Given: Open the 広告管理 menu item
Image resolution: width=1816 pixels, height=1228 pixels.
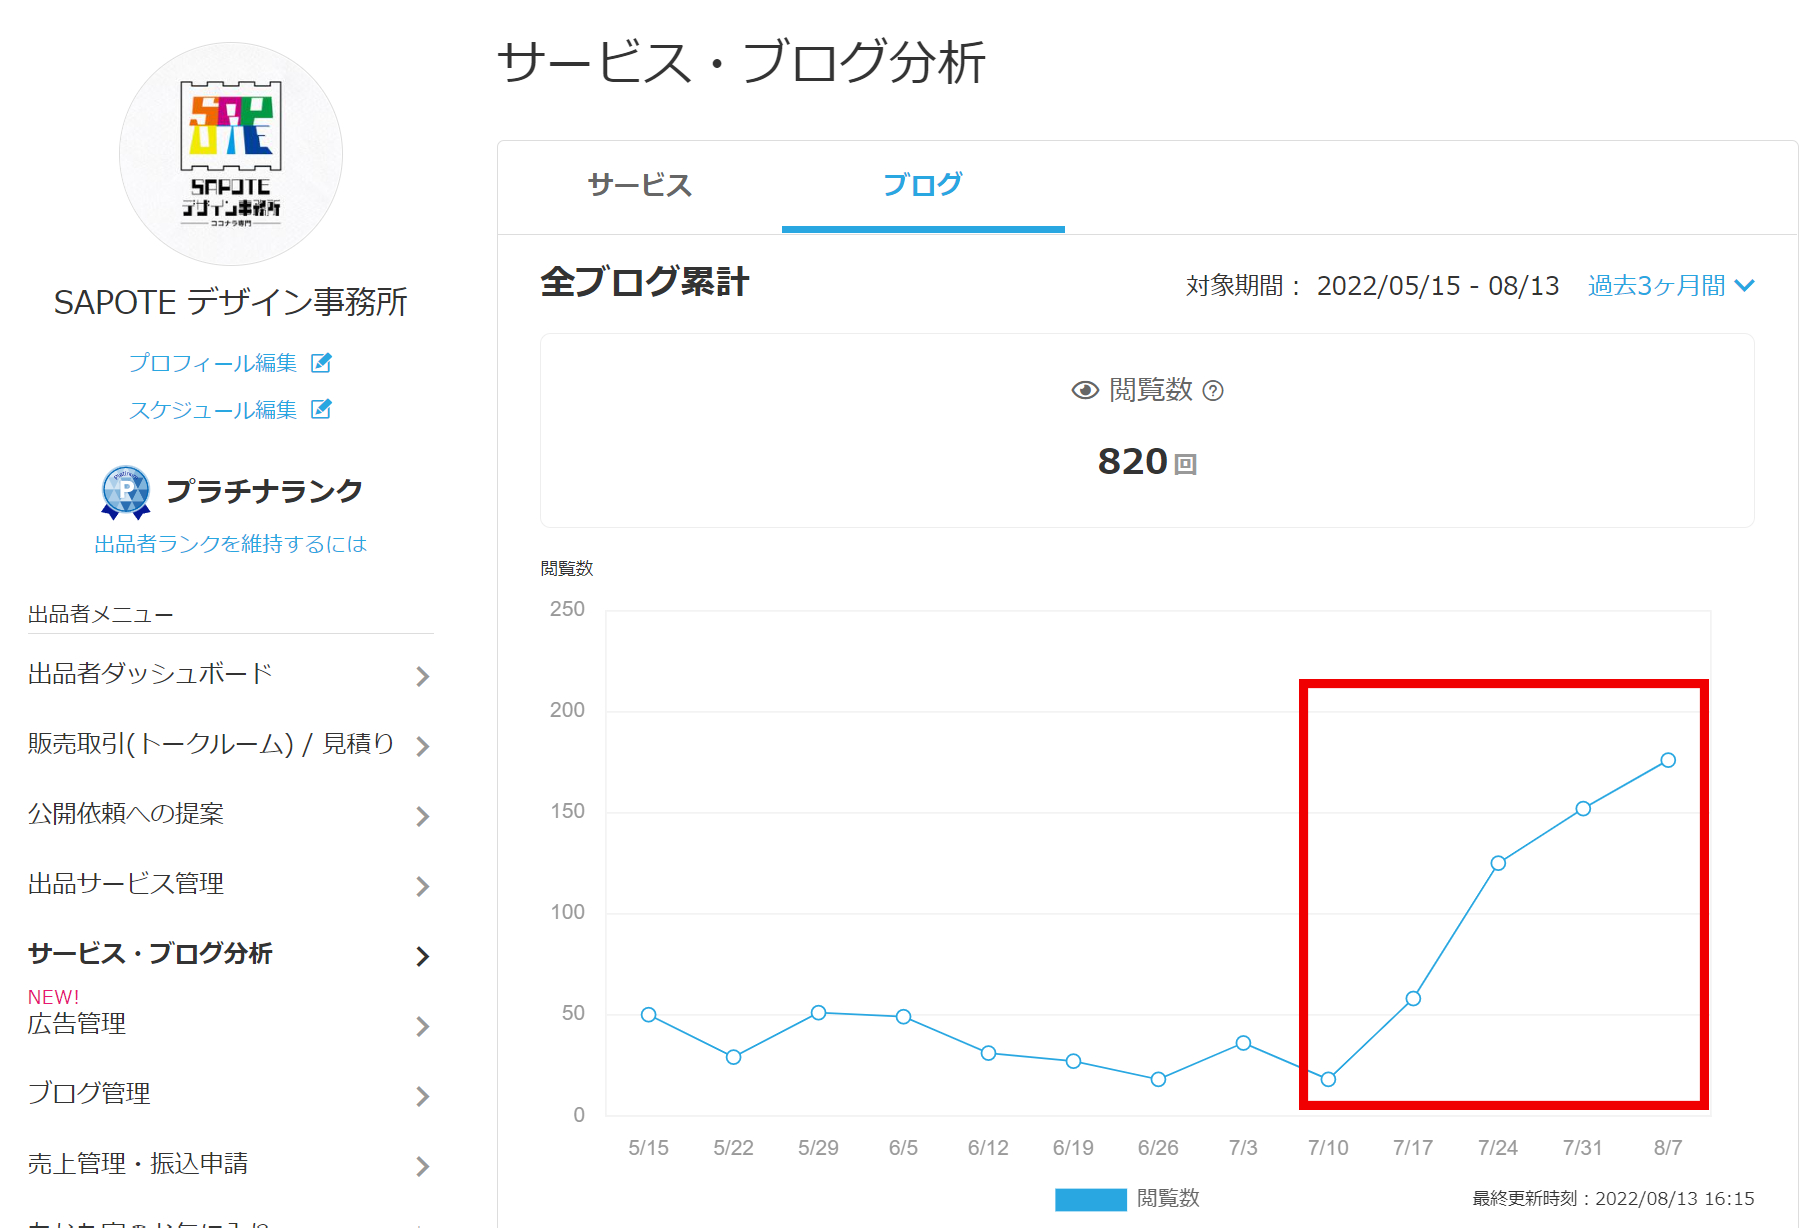Looking at the screenshot, I should (x=77, y=1024).
